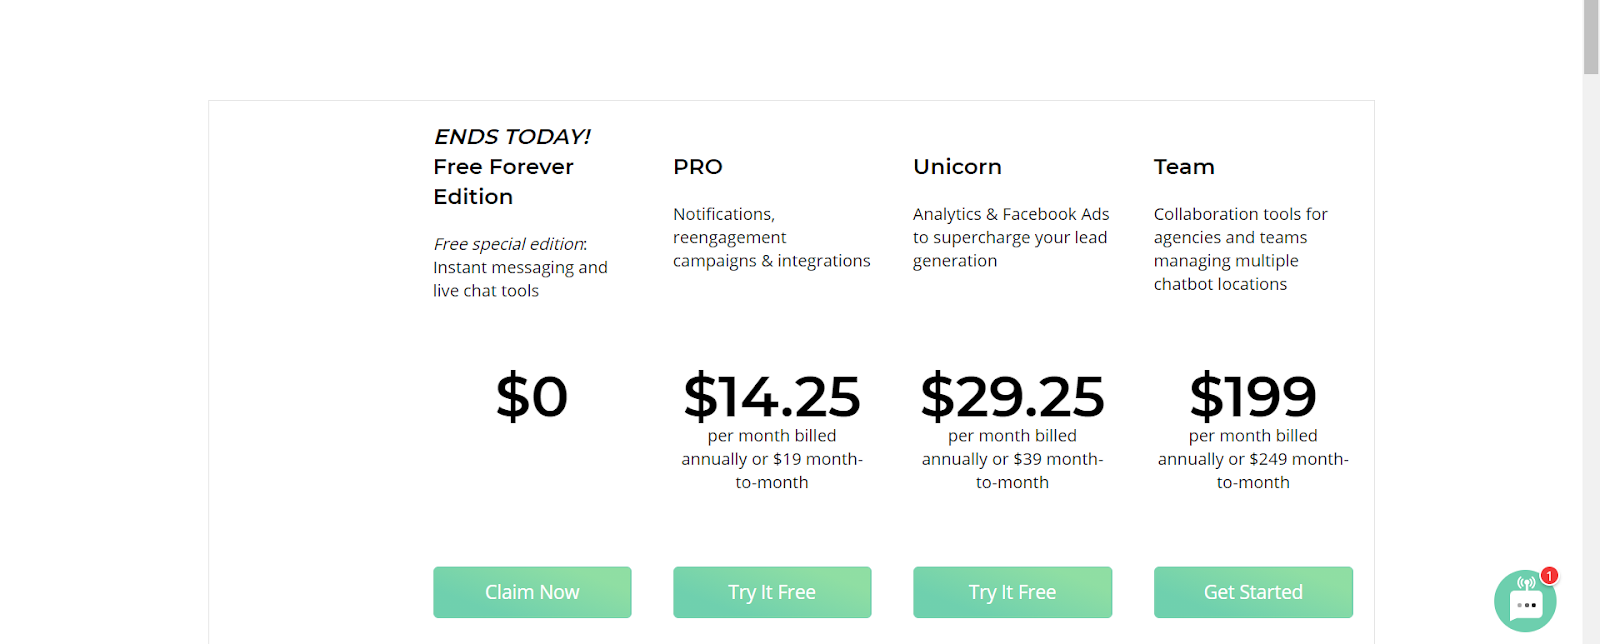Click the $199 price figure
The height and width of the screenshot is (644, 1600).
coord(1253,396)
